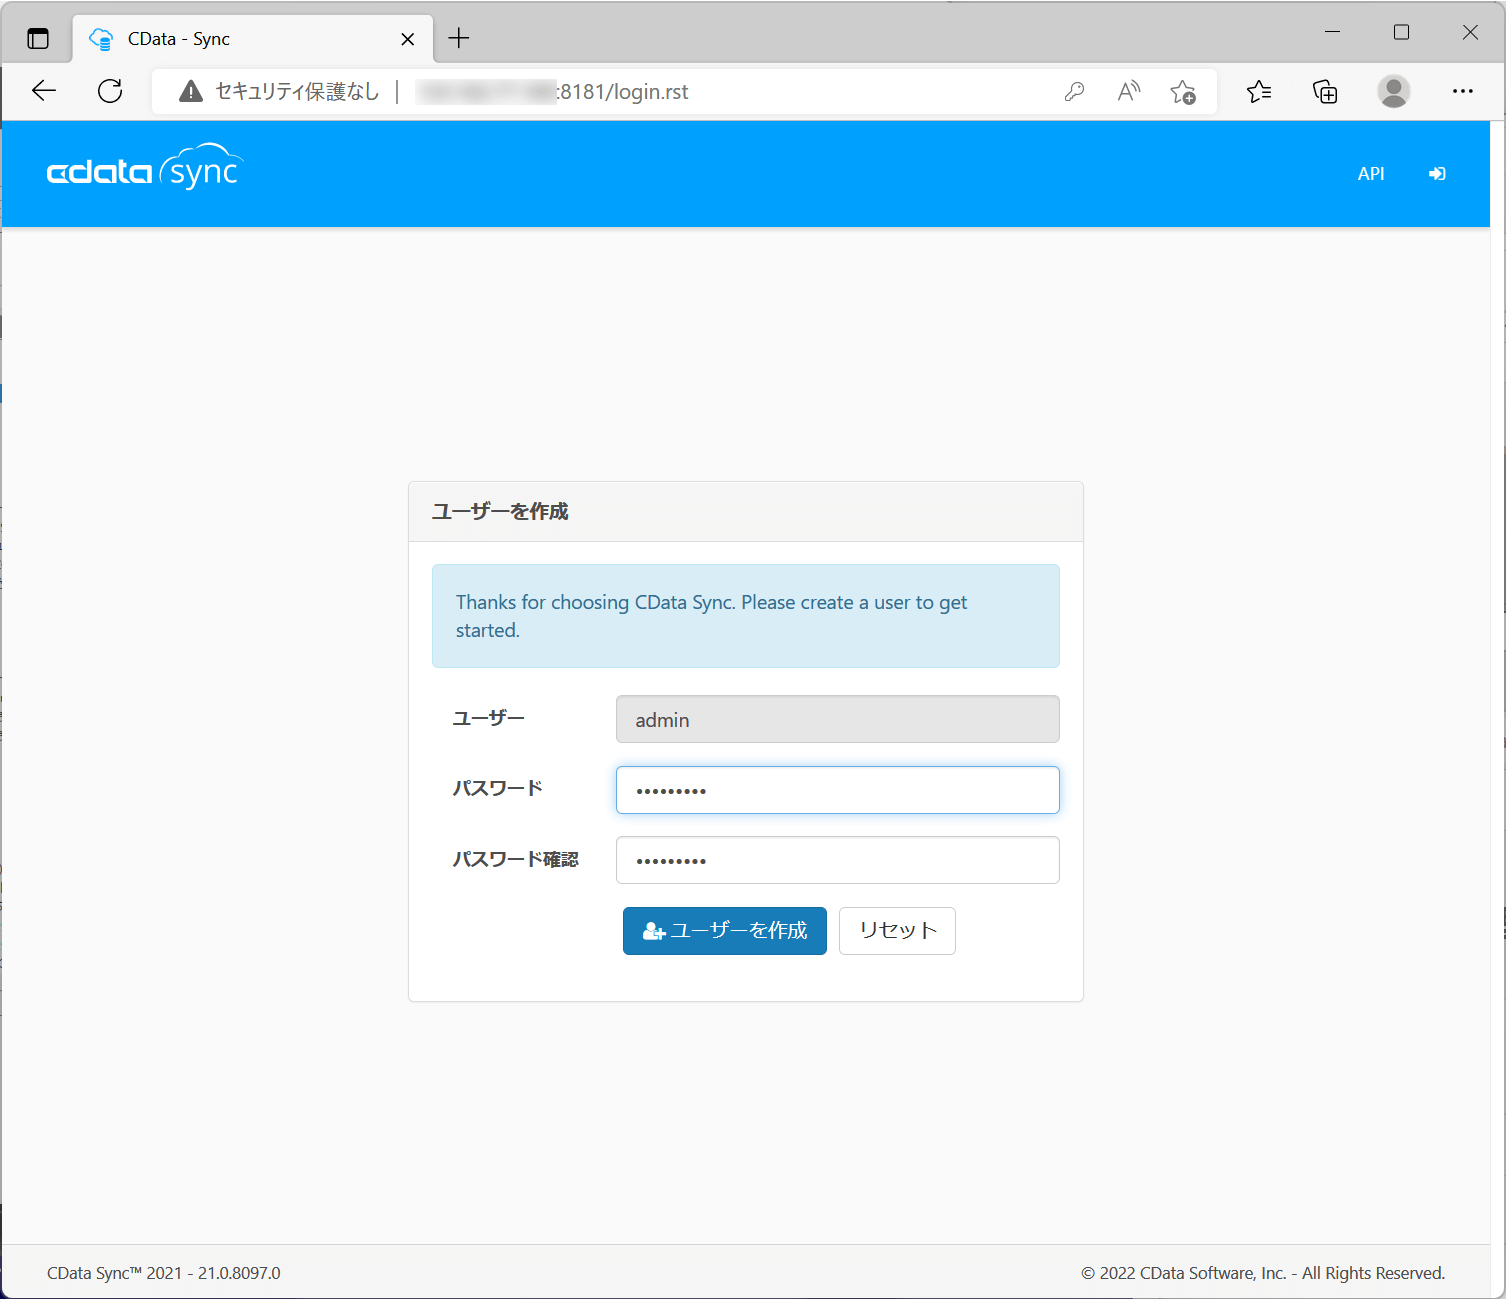Maximize the browser window
1506x1299 pixels.
[1401, 32]
